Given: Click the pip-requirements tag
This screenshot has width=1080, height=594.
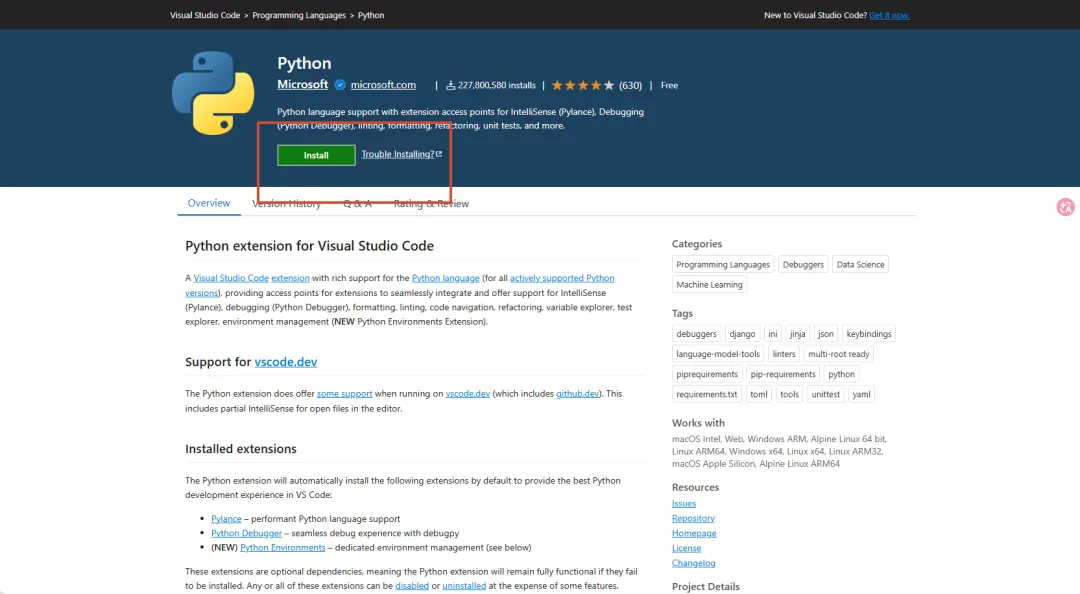Looking at the screenshot, I should [x=783, y=374].
